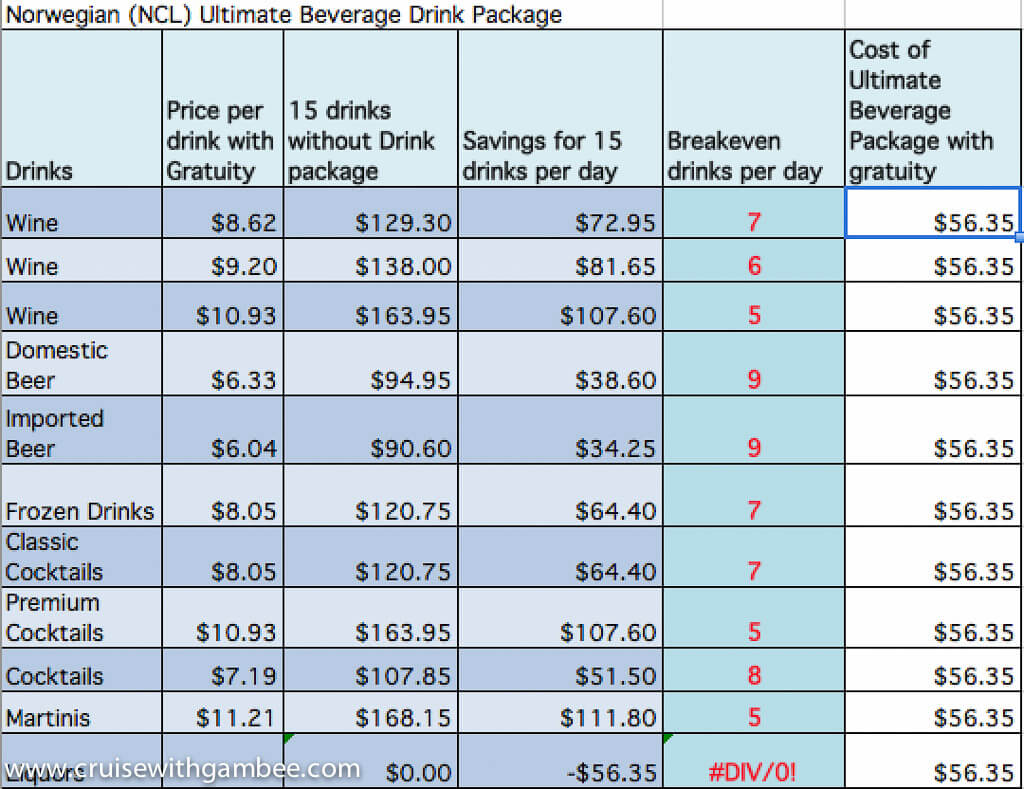The height and width of the screenshot is (789, 1024).
Task: Click the $8.62 price cell
Action: [x=223, y=213]
